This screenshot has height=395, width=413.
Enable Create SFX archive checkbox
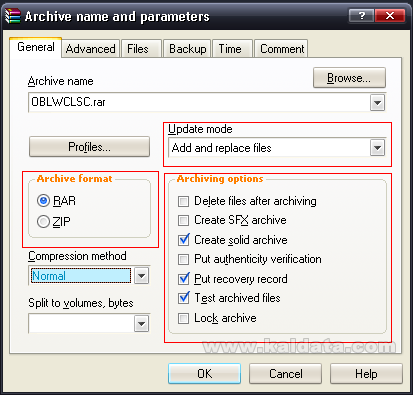[183, 220]
